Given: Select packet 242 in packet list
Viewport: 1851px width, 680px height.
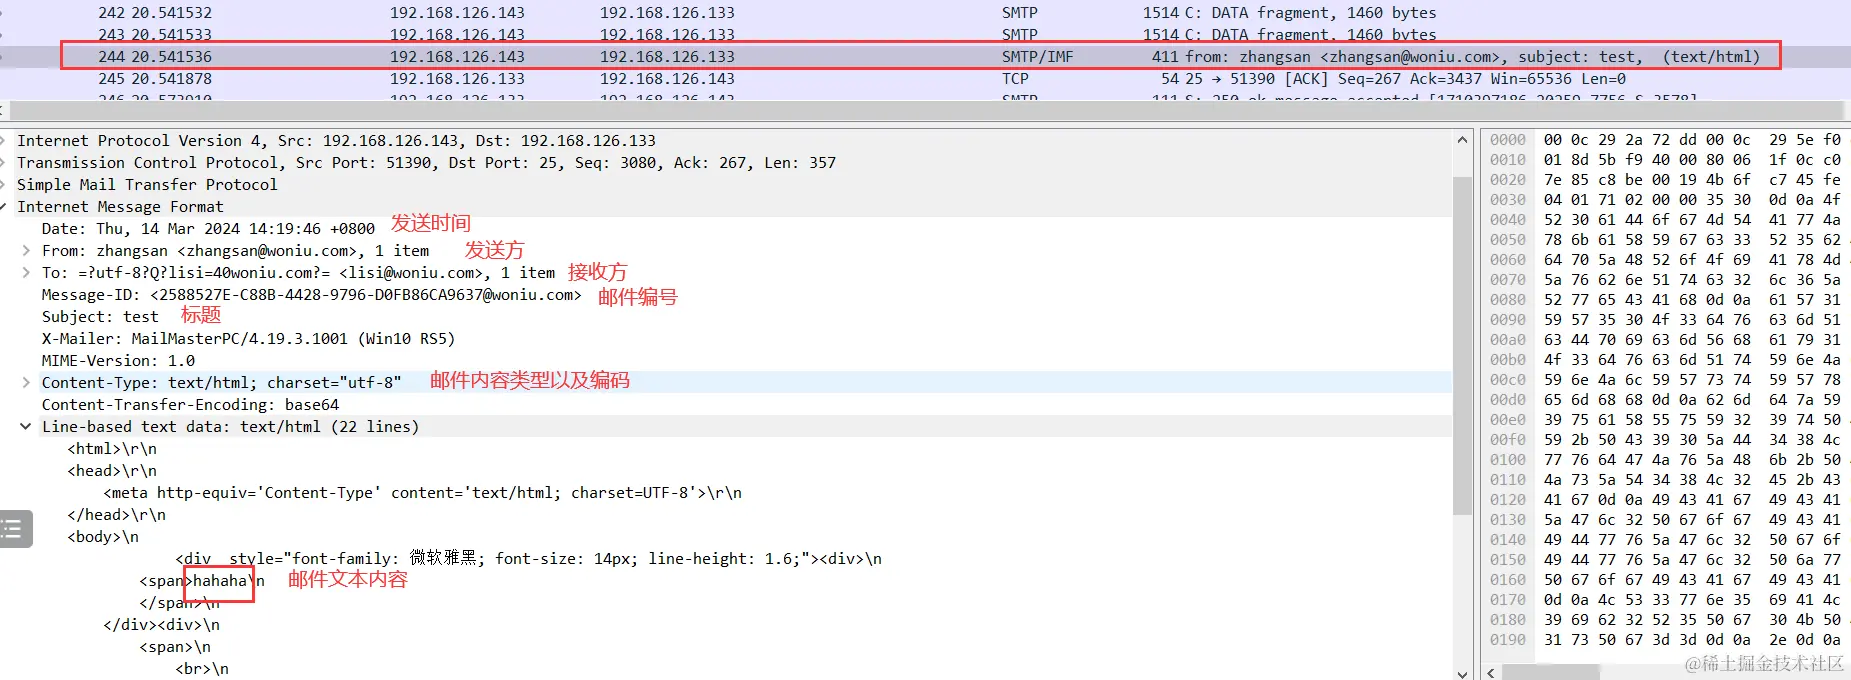Looking at the screenshot, I should (x=925, y=12).
